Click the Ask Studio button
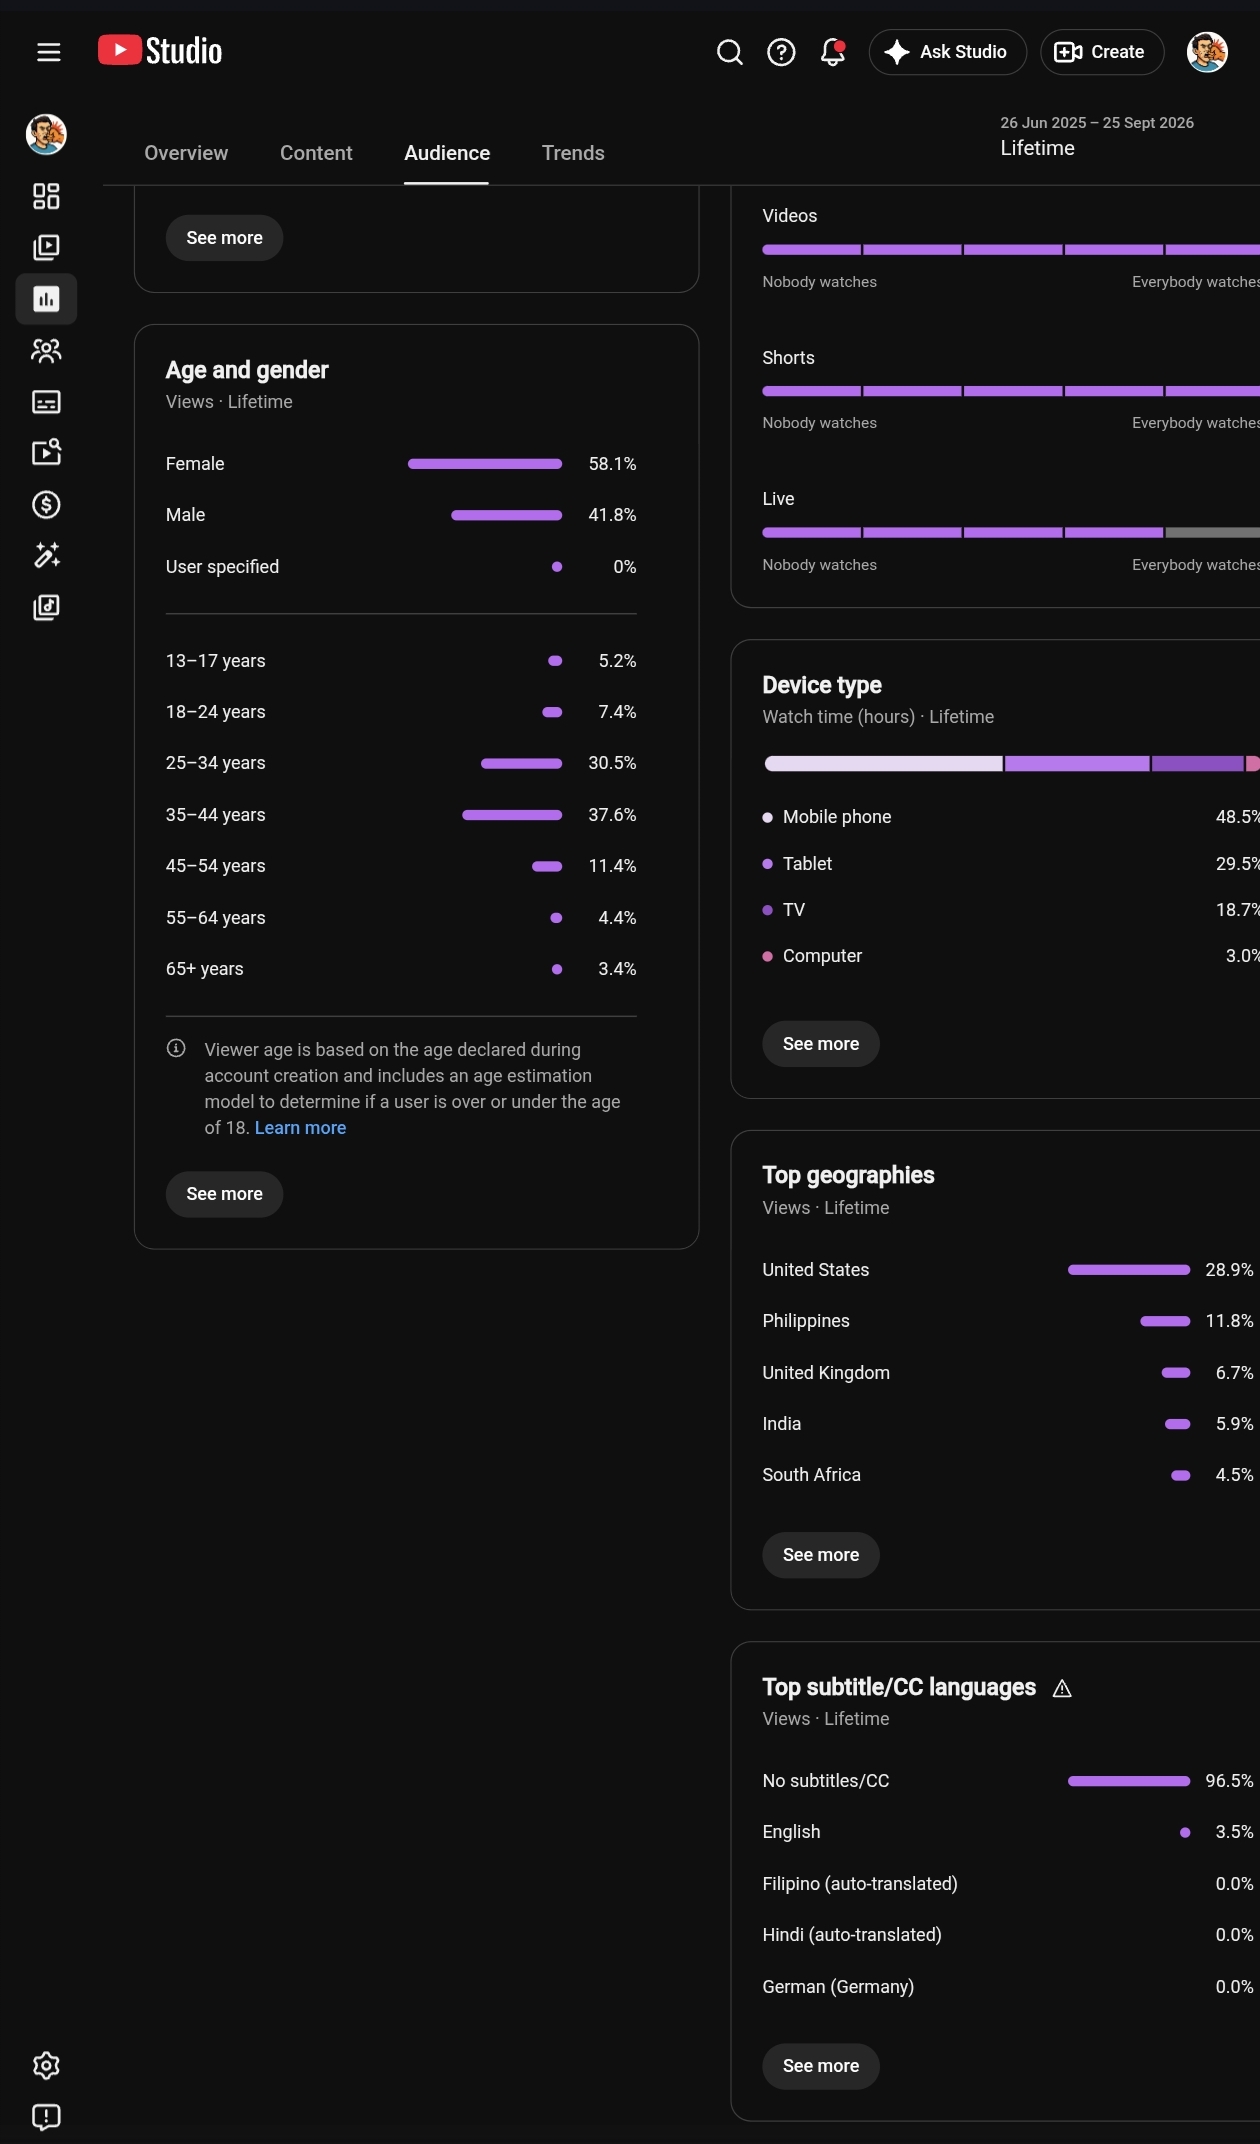 click(x=947, y=52)
